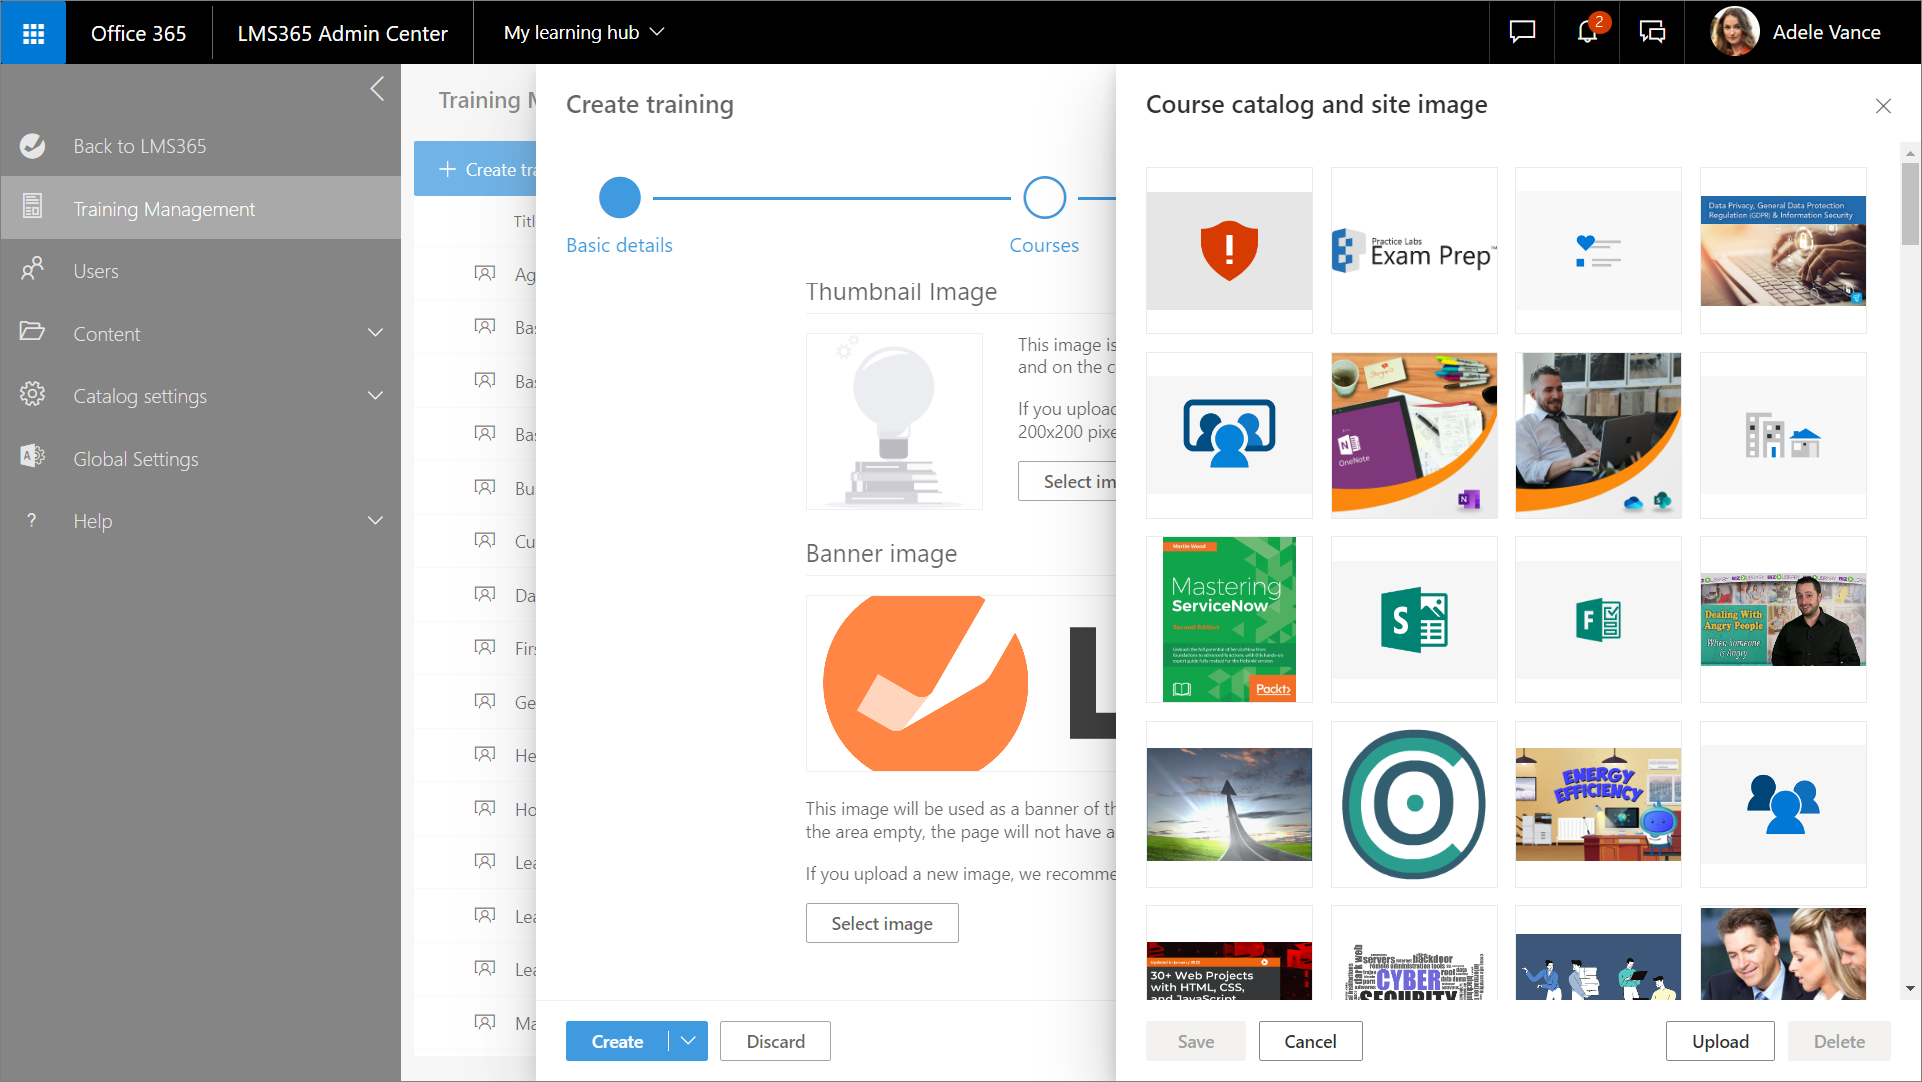1922x1082 pixels.
Task: Open the notifications bell icon
Action: (x=1587, y=32)
